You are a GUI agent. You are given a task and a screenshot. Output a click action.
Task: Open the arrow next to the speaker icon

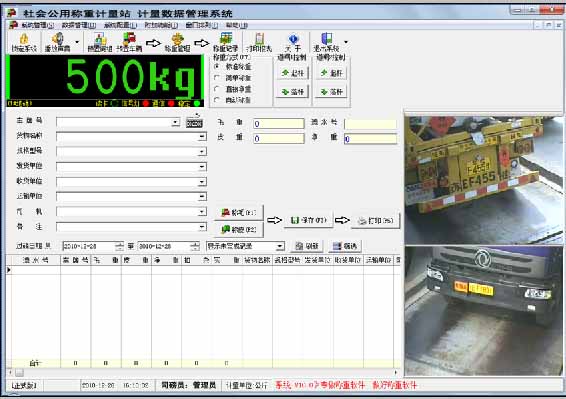point(77,42)
